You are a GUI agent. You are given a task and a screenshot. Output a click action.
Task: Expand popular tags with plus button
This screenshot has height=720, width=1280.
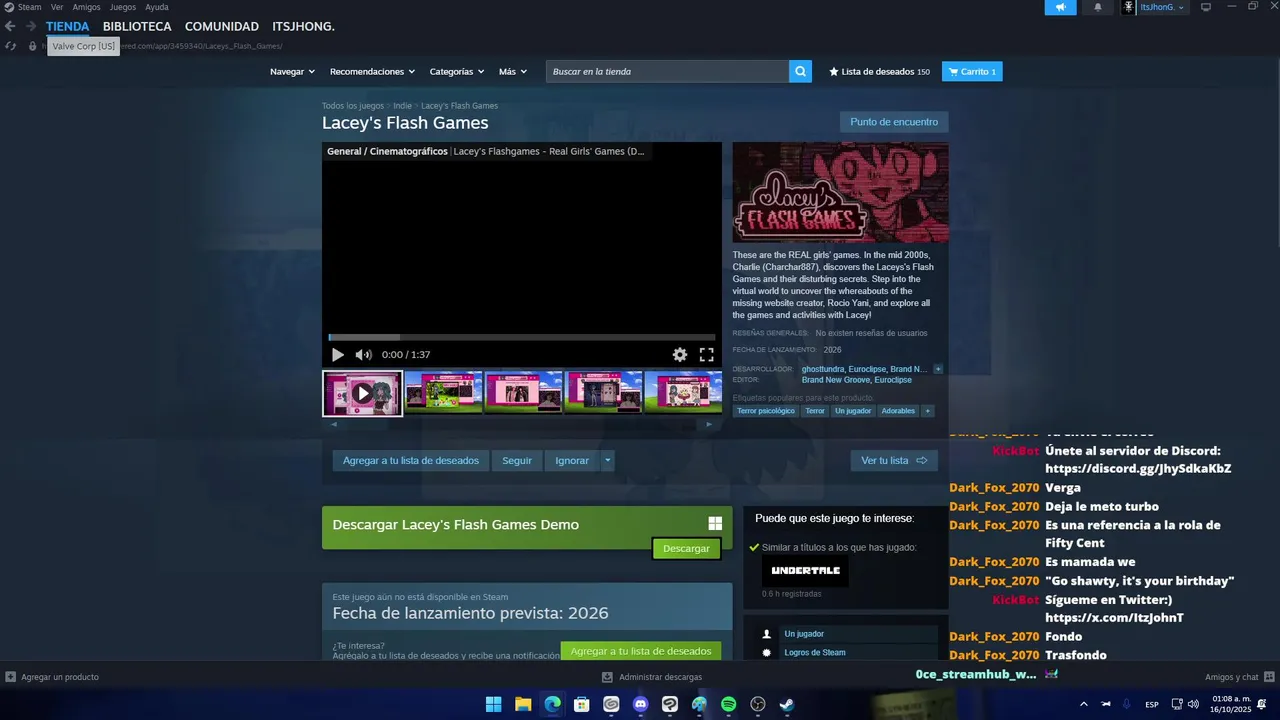(928, 411)
